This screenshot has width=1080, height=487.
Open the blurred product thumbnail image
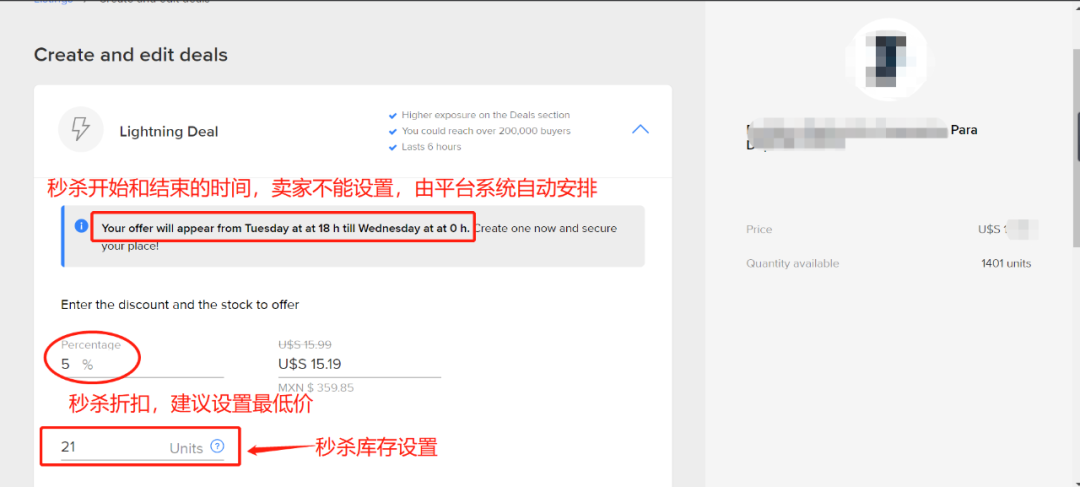point(889,60)
